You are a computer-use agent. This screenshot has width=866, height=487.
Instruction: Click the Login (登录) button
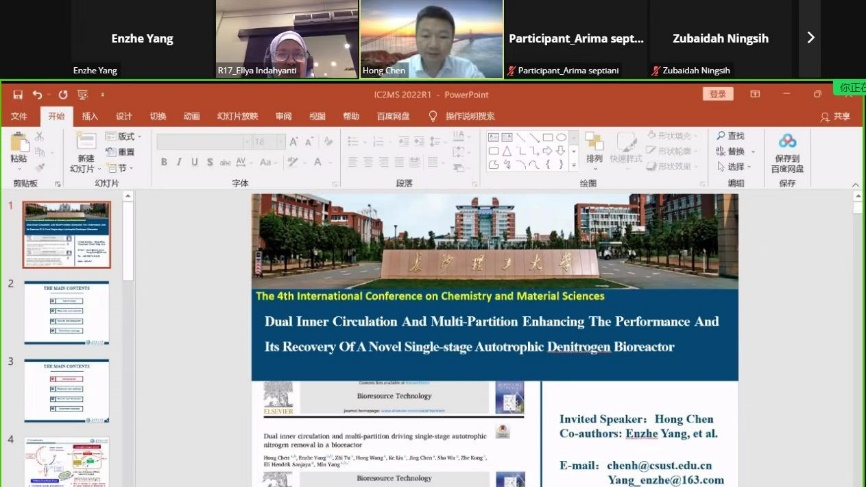tap(719, 94)
